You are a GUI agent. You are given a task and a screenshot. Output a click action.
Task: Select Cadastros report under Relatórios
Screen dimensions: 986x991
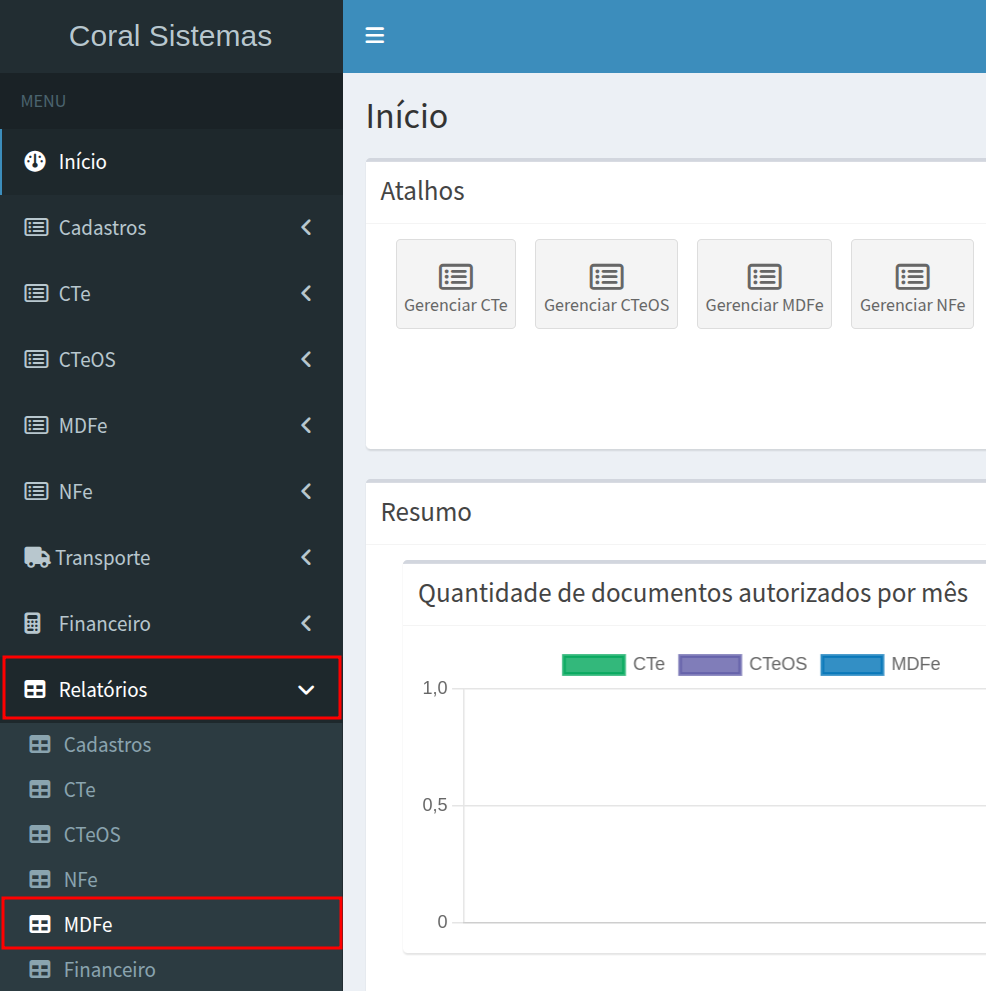click(107, 745)
